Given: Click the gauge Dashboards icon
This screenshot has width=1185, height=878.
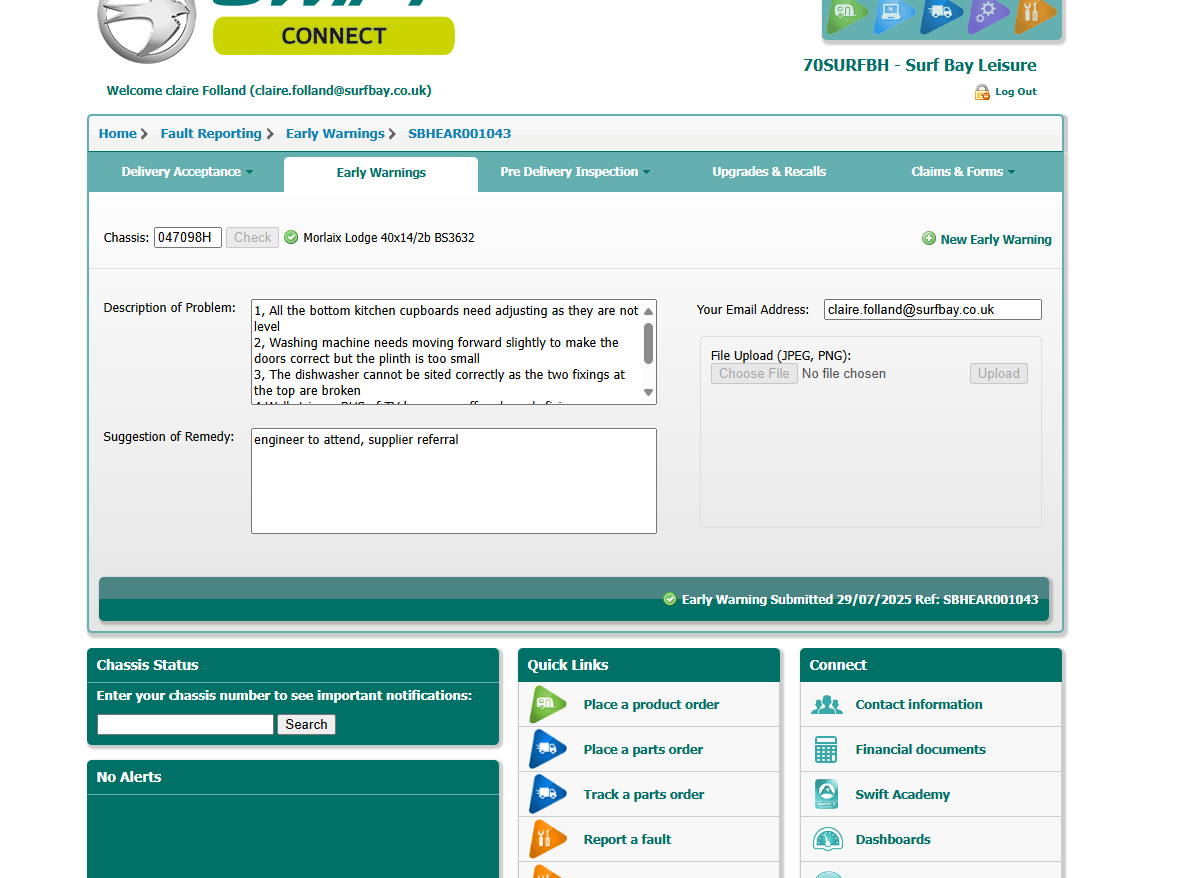Looking at the screenshot, I should [828, 839].
